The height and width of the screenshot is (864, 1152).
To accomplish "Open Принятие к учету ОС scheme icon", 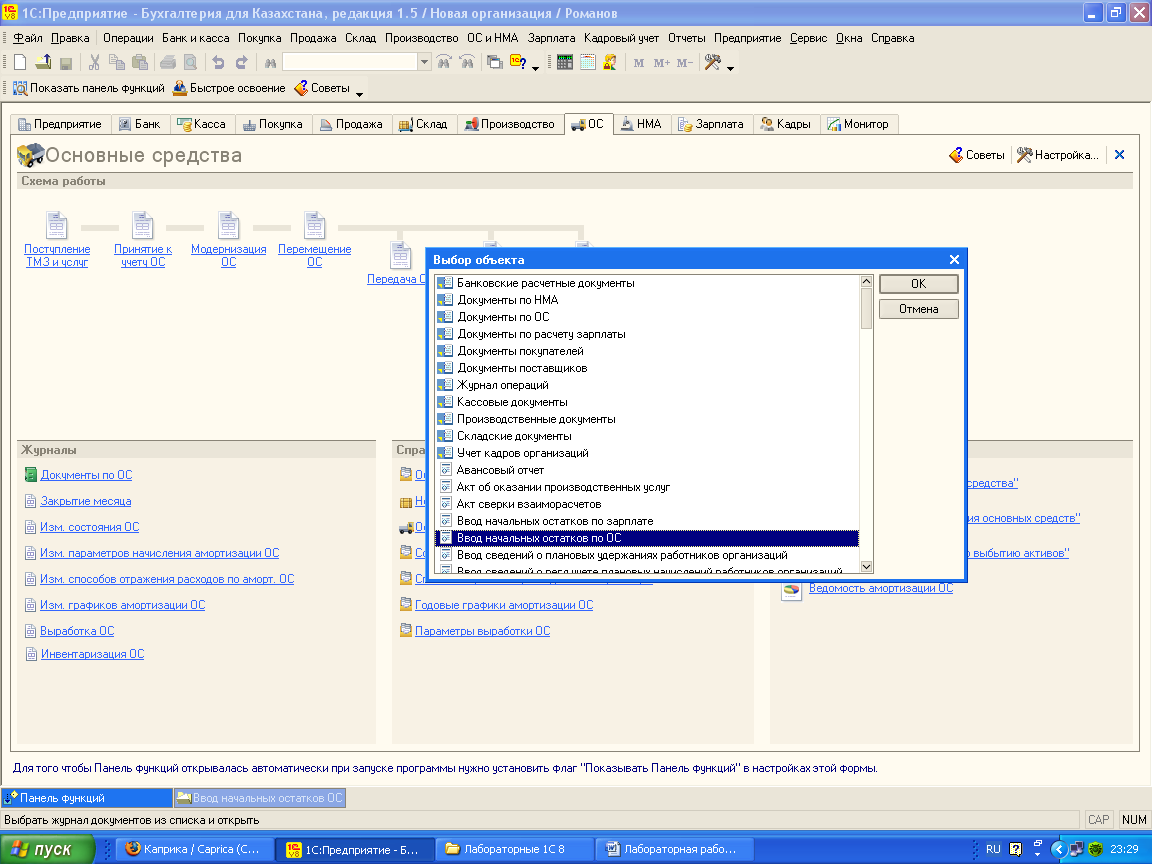I will 143,226.
